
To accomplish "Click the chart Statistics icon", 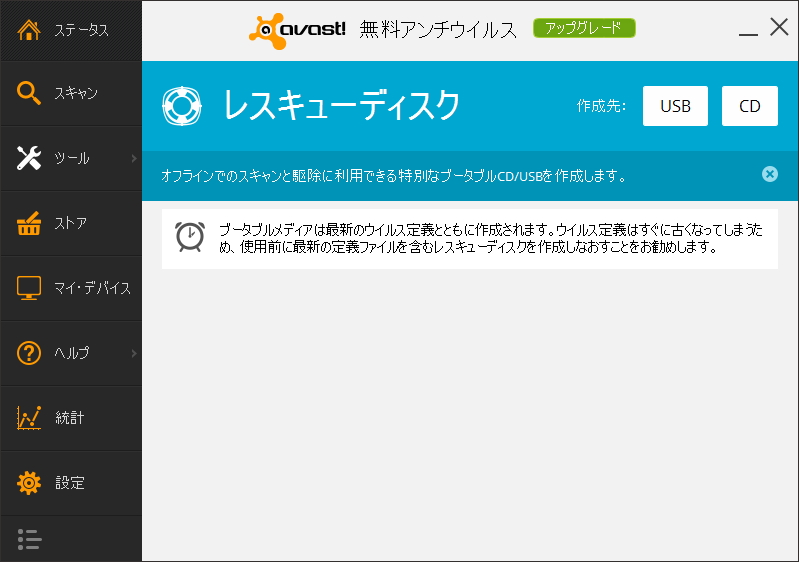I will pyautogui.click(x=29, y=418).
